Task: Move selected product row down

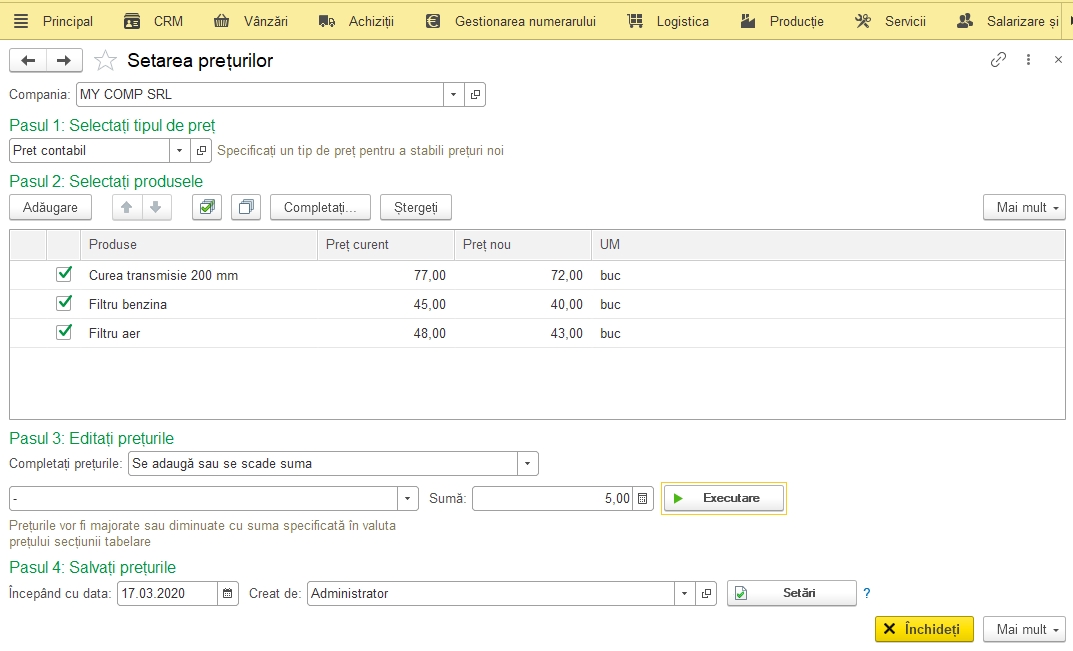Action: pyautogui.click(x=156, y=207)
